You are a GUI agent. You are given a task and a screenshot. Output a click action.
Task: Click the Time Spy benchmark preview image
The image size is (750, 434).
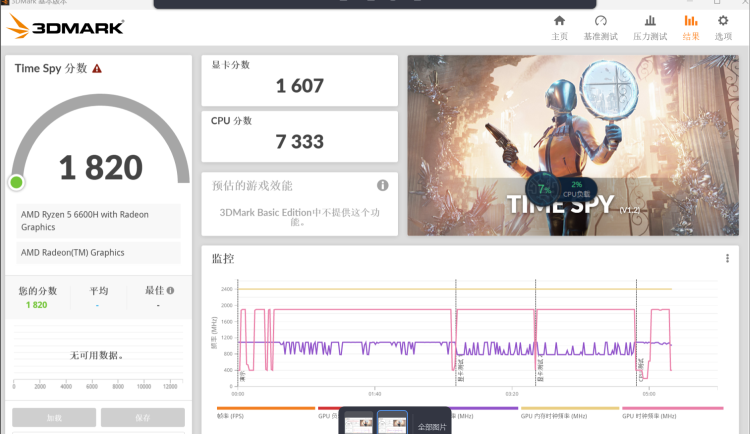[x=573, y=145]
